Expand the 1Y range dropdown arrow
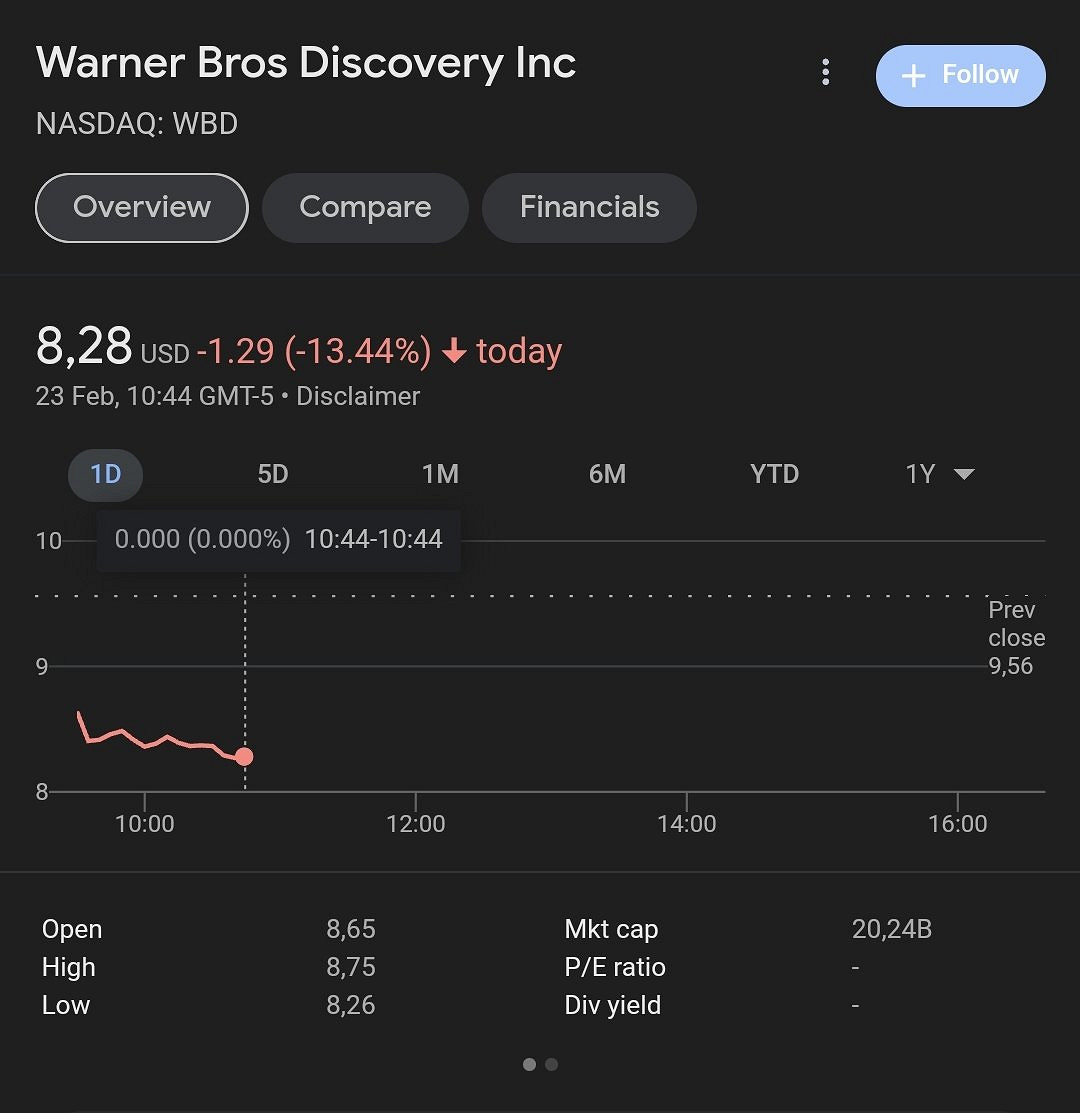 [964, 474]
